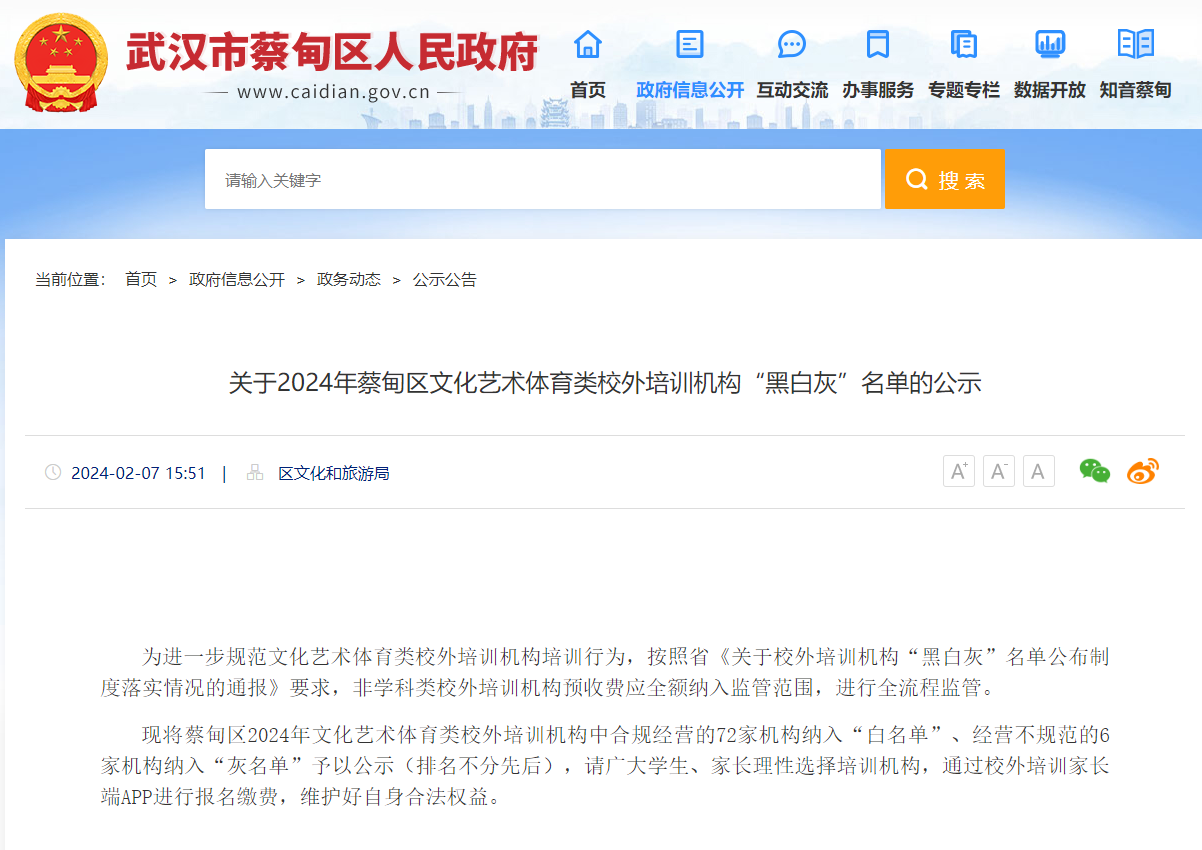Click 首页 in the breadcrumb

(x=141, y=279)
